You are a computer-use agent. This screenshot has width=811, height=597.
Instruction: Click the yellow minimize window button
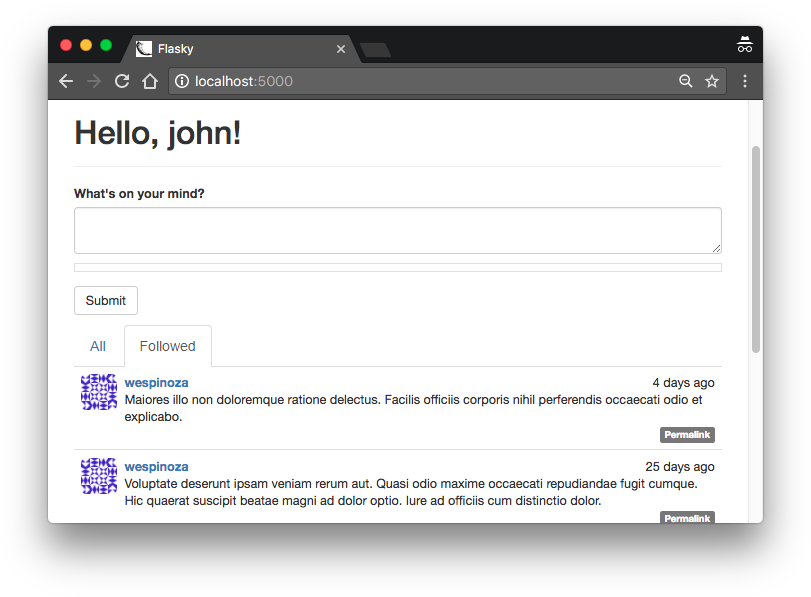[x=86, y=45]
